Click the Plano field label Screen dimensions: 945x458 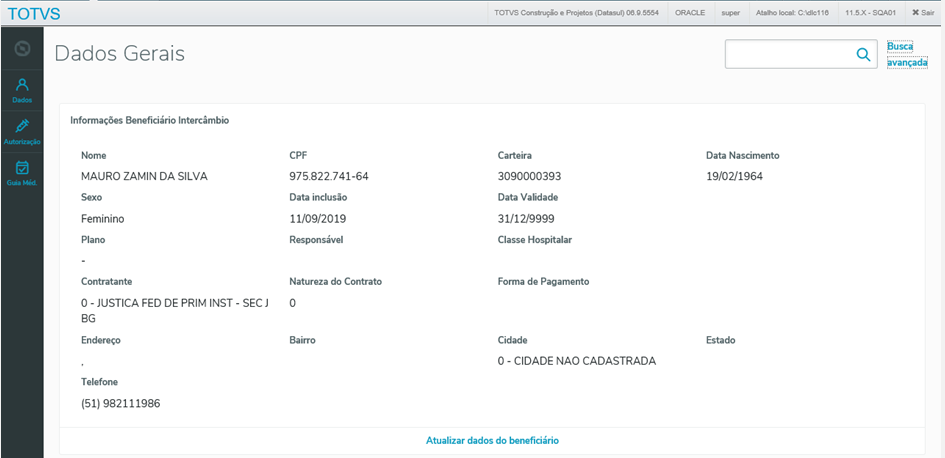click(x=93, y=239)
